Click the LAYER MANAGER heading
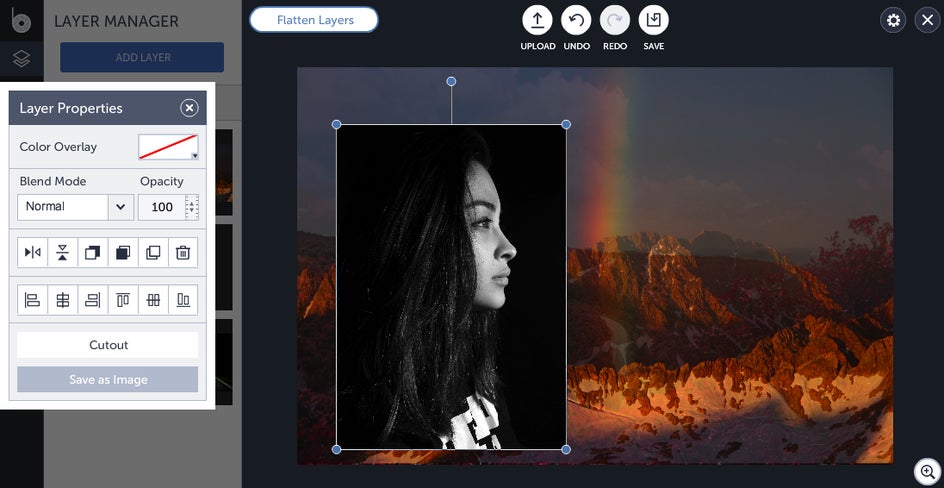This screenshot has width=944, height=488. tap(116, 21)
